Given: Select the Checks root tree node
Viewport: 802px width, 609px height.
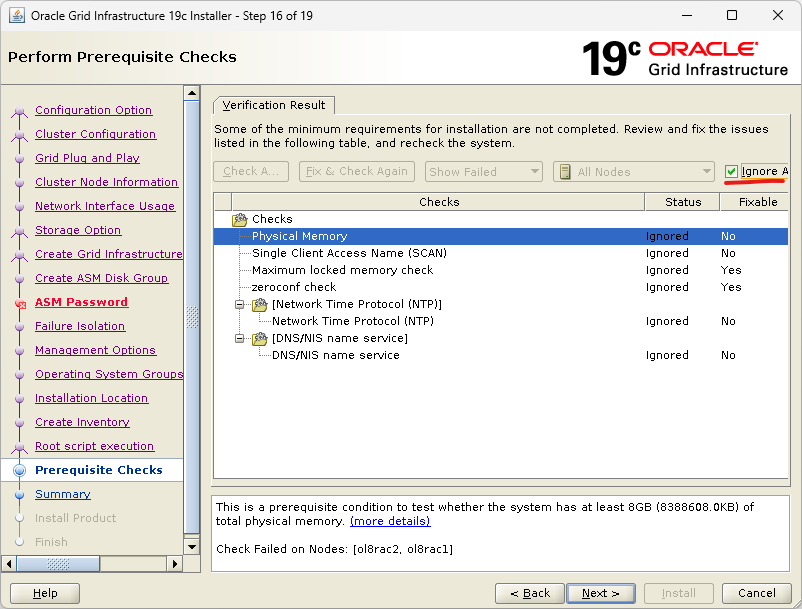Looking at the screenshot, I should [272, 219].
